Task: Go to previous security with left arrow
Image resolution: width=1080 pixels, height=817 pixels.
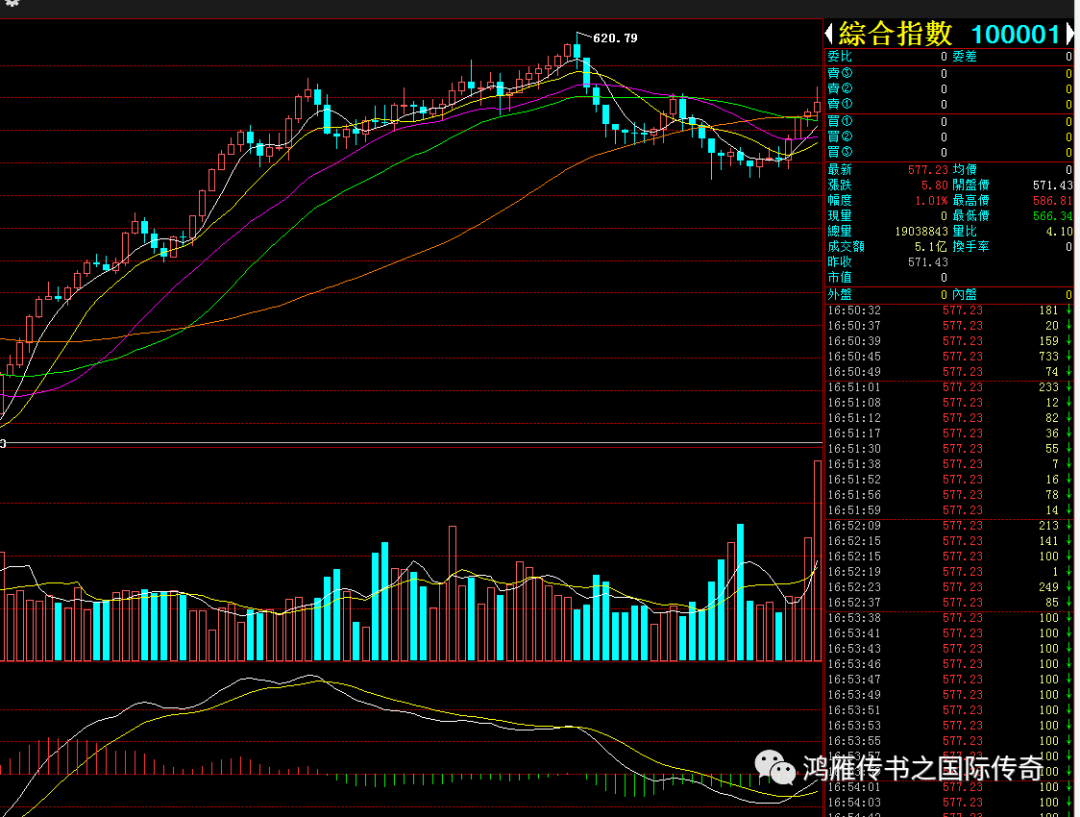Action: tap(829, 33)
